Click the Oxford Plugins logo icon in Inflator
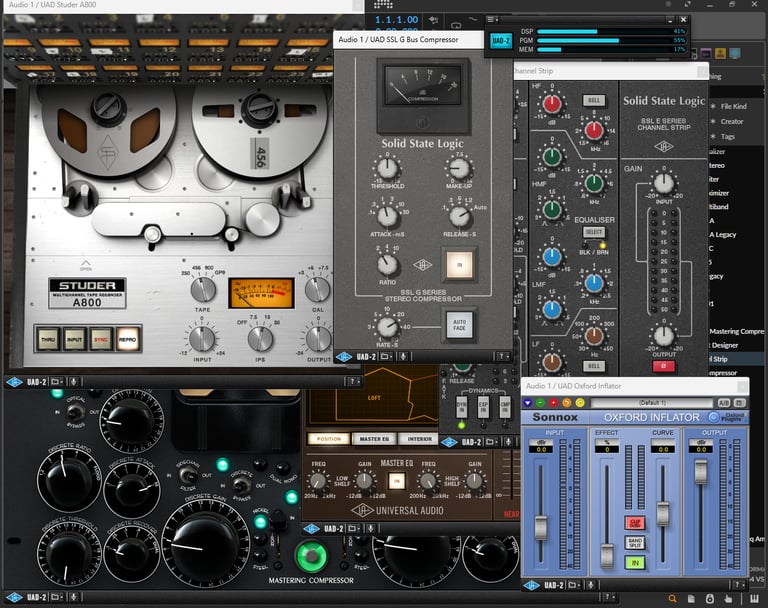The width and height of the screenshot is (768, 608). [714, 417]
